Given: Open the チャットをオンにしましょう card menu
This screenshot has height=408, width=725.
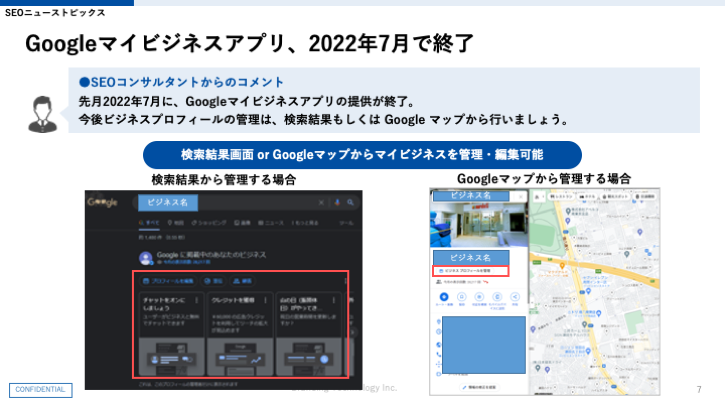Looking at the screenshot, I should [x=197, y=300].
